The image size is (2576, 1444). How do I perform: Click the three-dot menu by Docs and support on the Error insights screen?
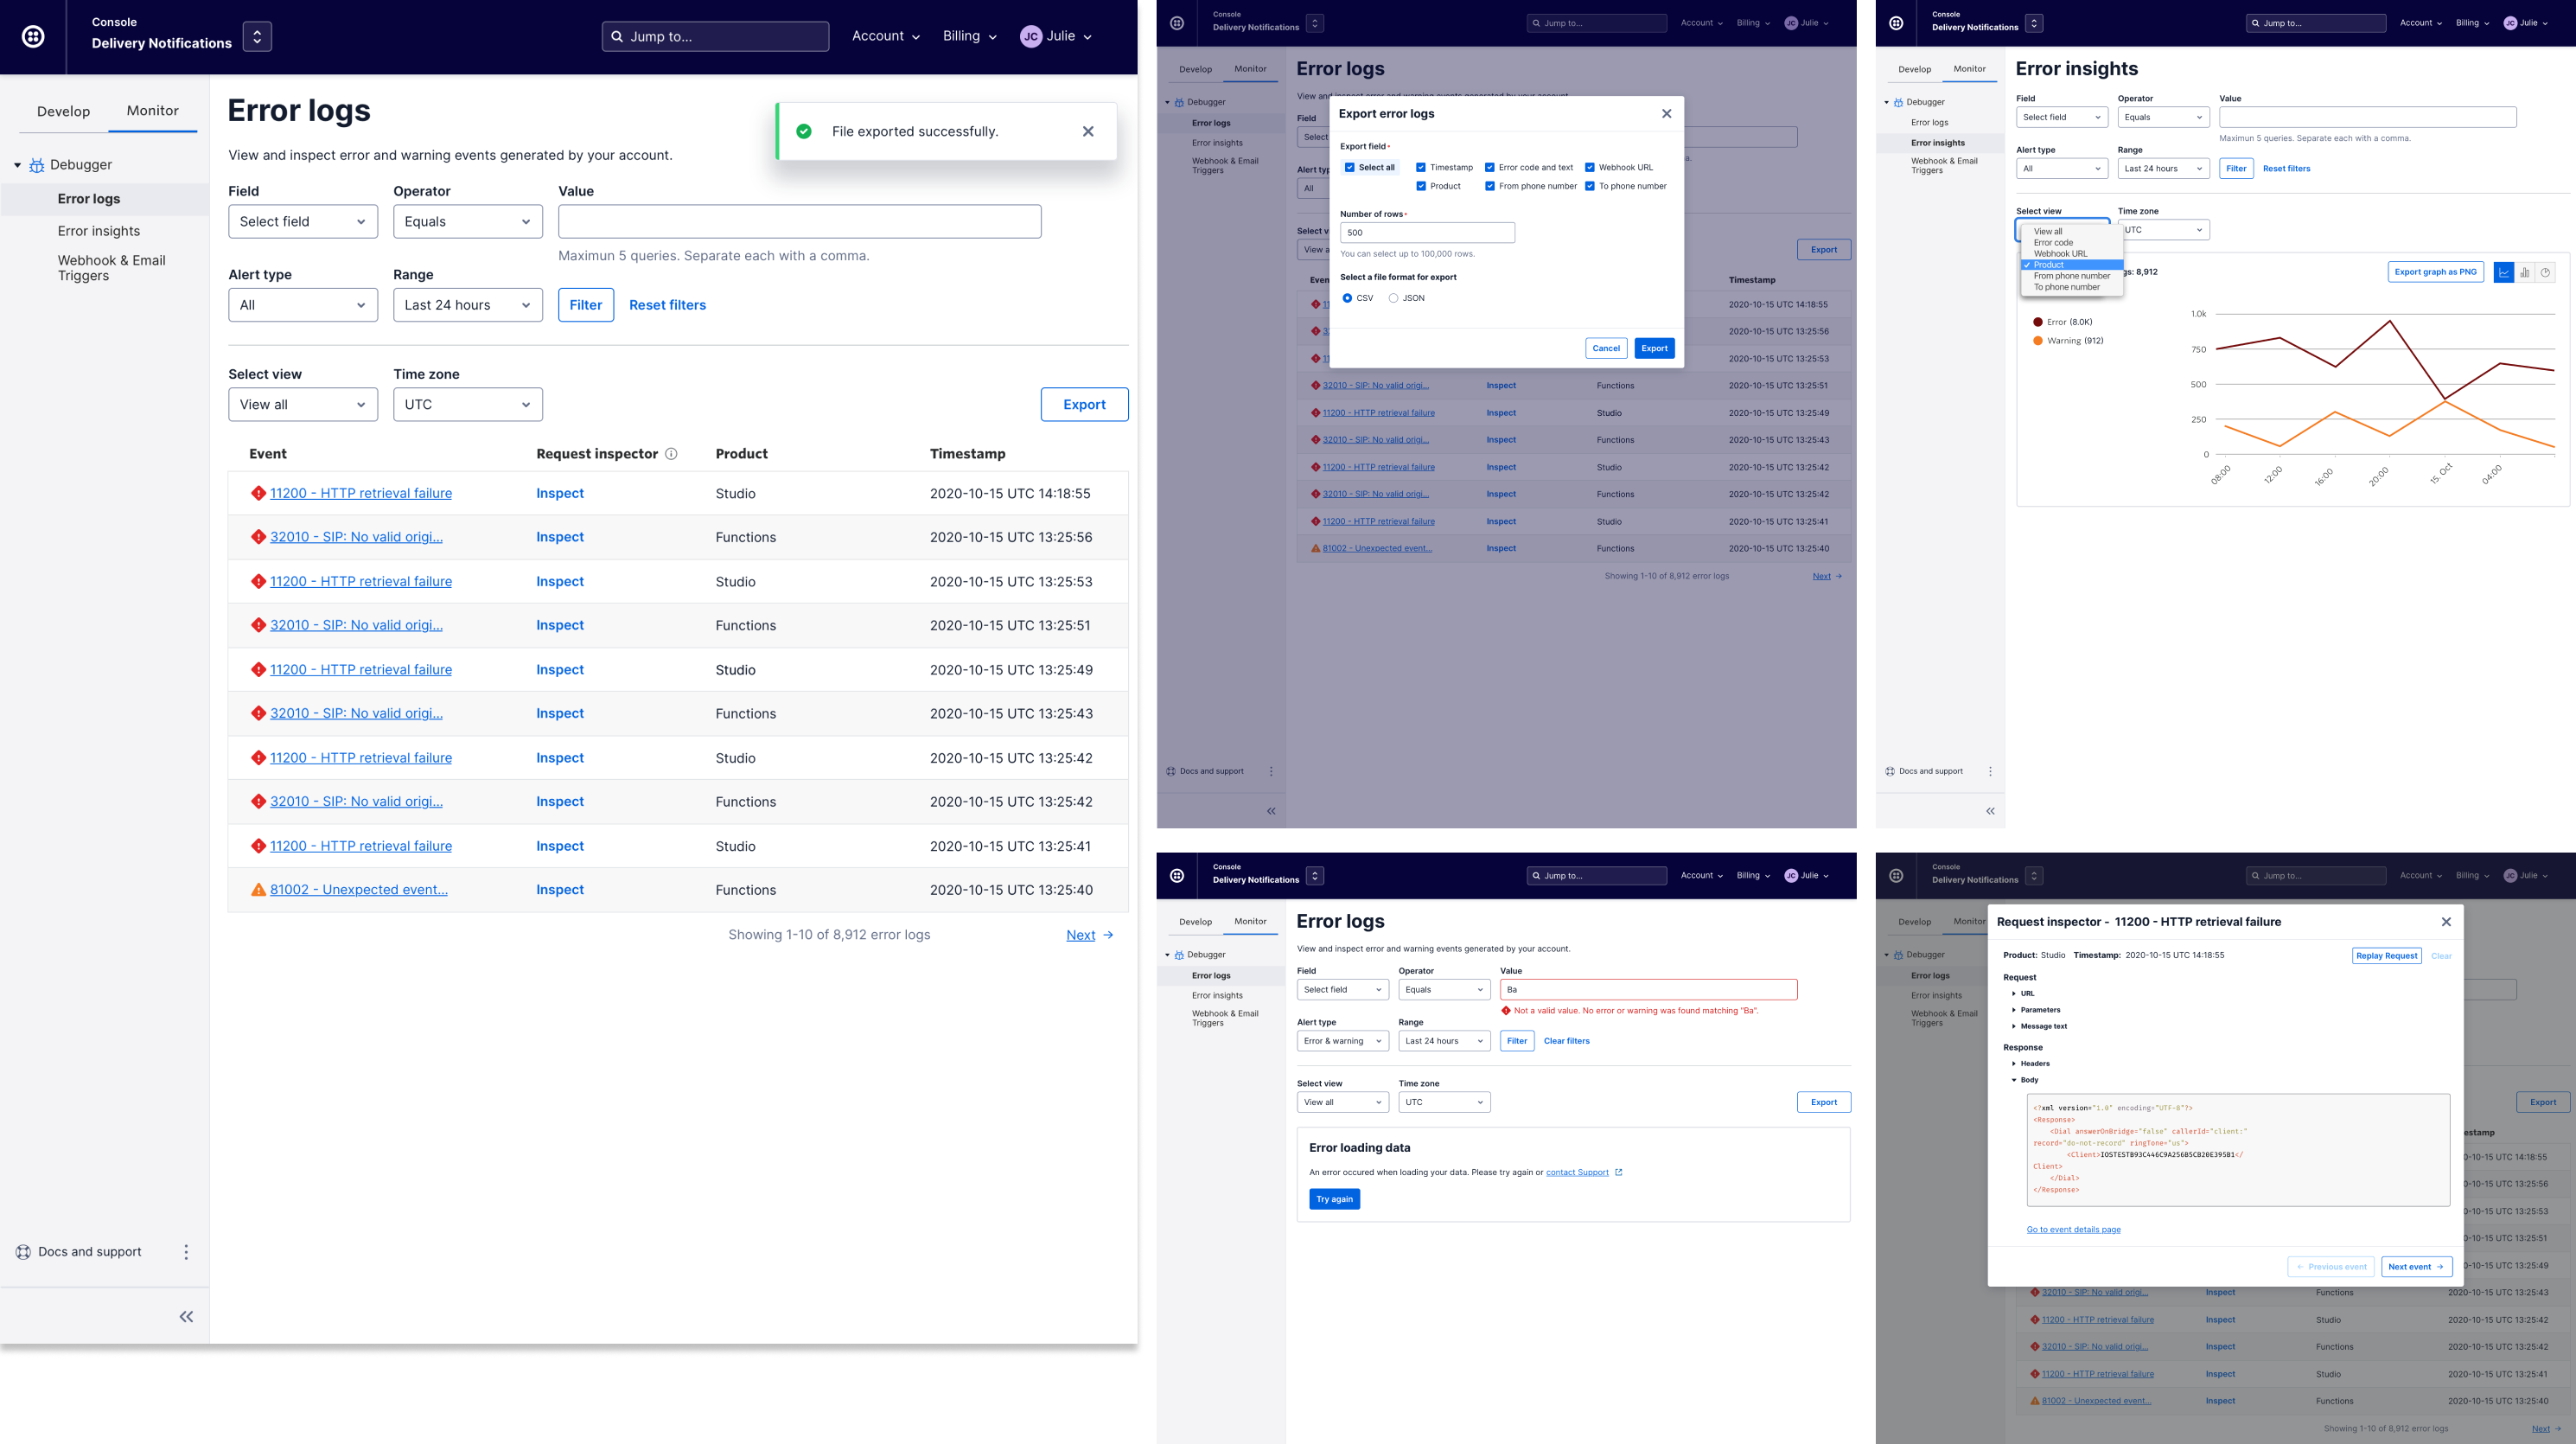coord(1990,771)
